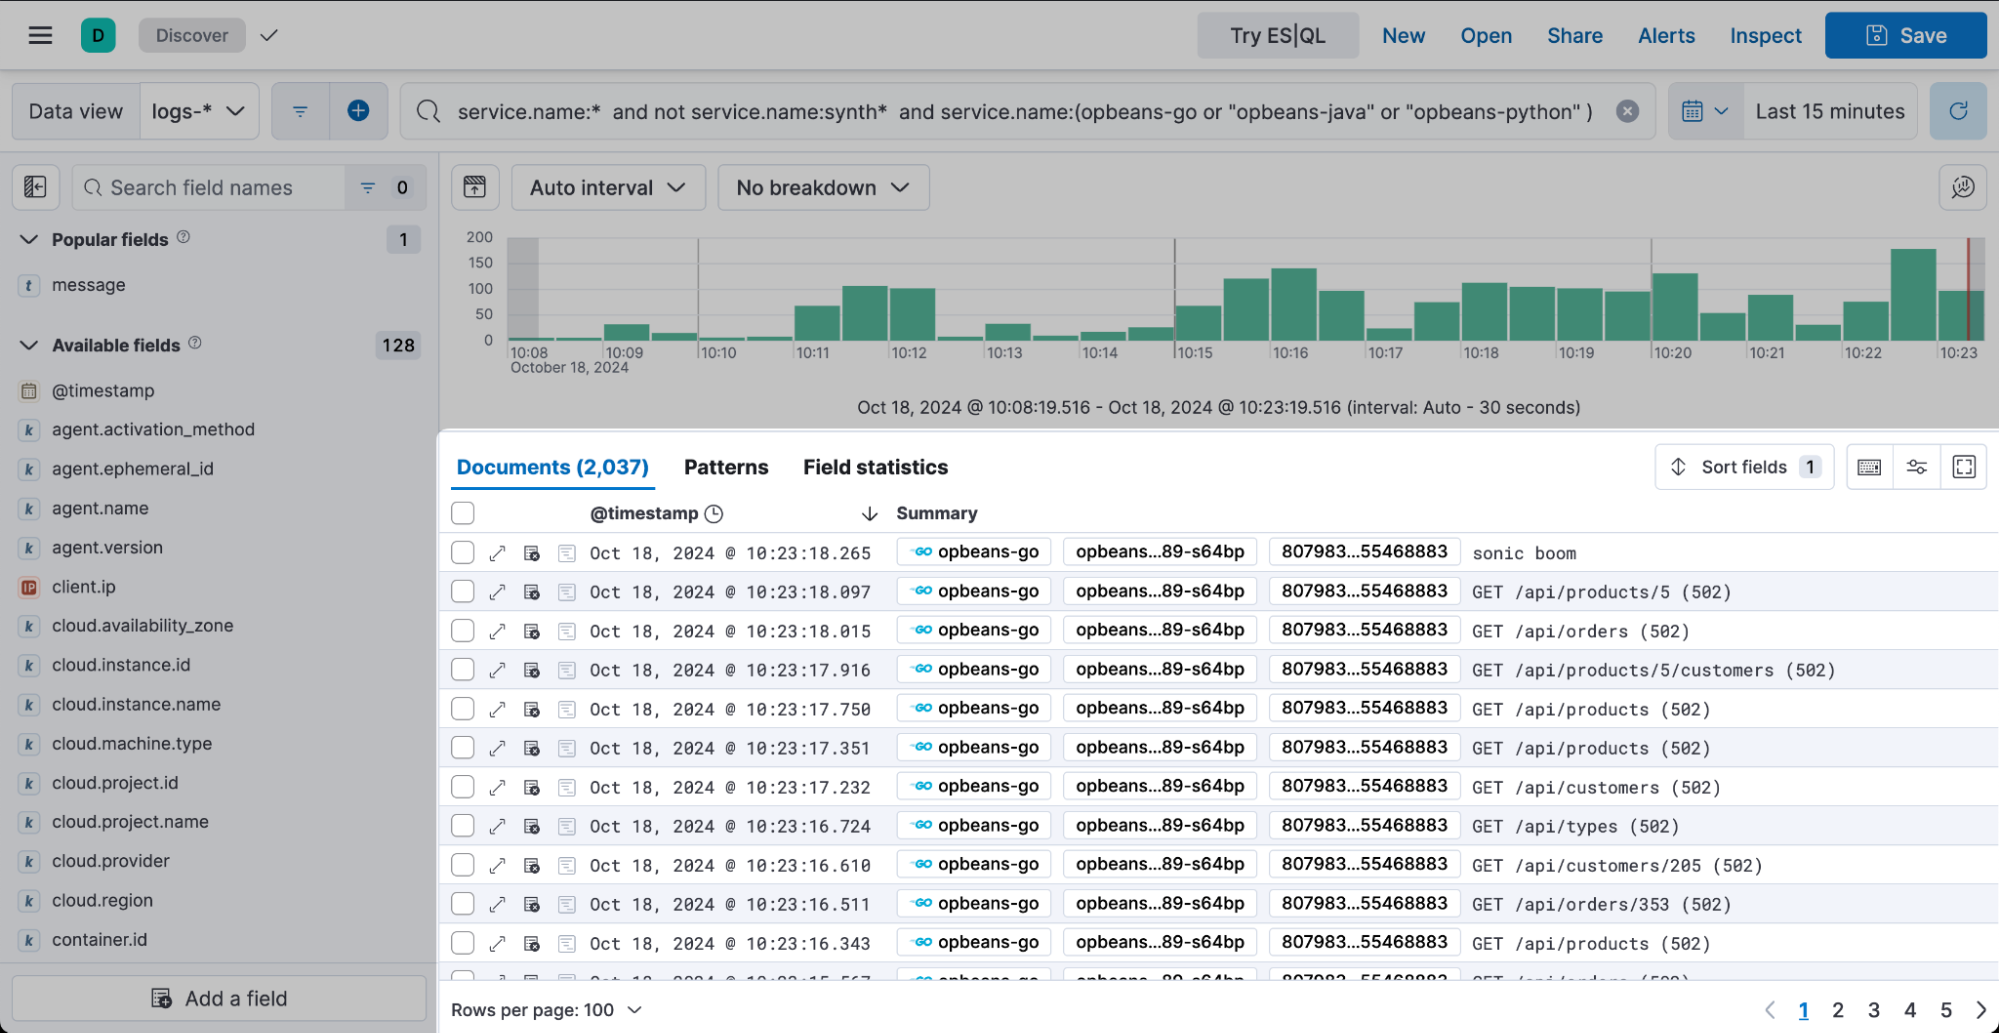Start a New search
Screen dimensions: 1999x1033
1403,36
